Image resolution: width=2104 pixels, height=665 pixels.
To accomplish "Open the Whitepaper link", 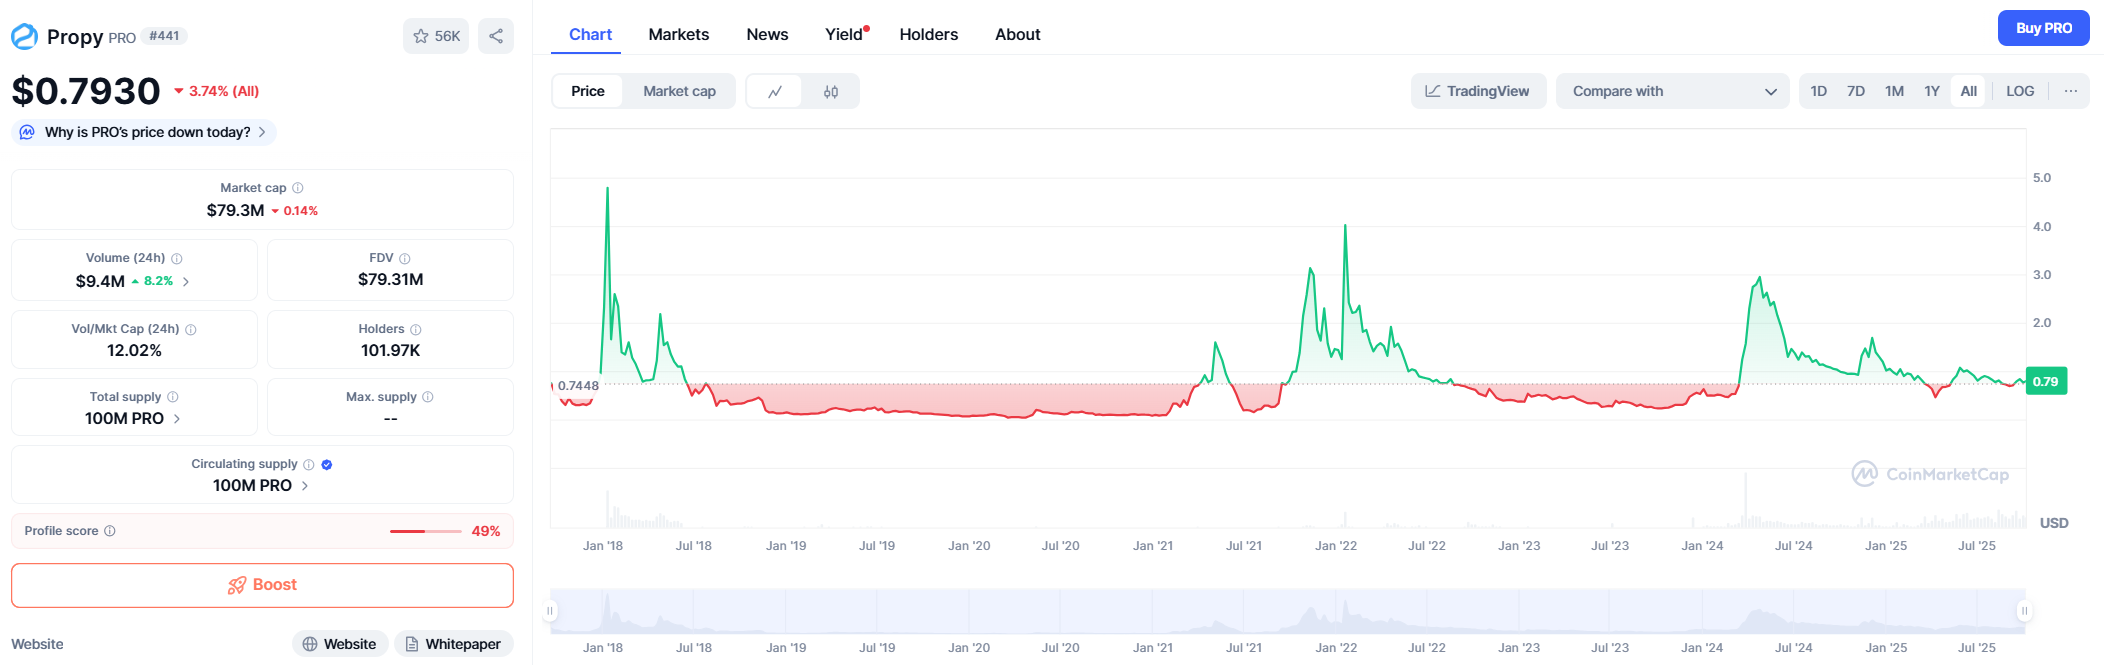I will pyautogui.click(x=453, y=644).
